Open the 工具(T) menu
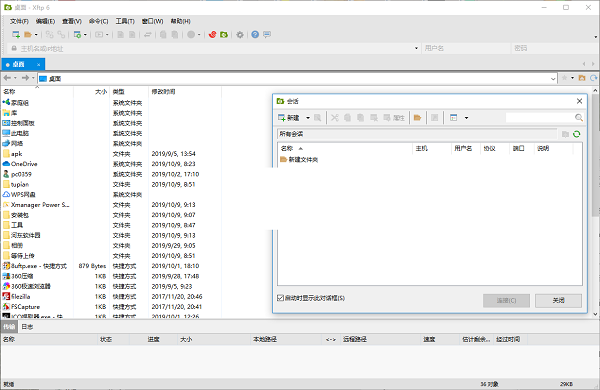Viewport: 600px width, 390px height. tap(125, 21)
